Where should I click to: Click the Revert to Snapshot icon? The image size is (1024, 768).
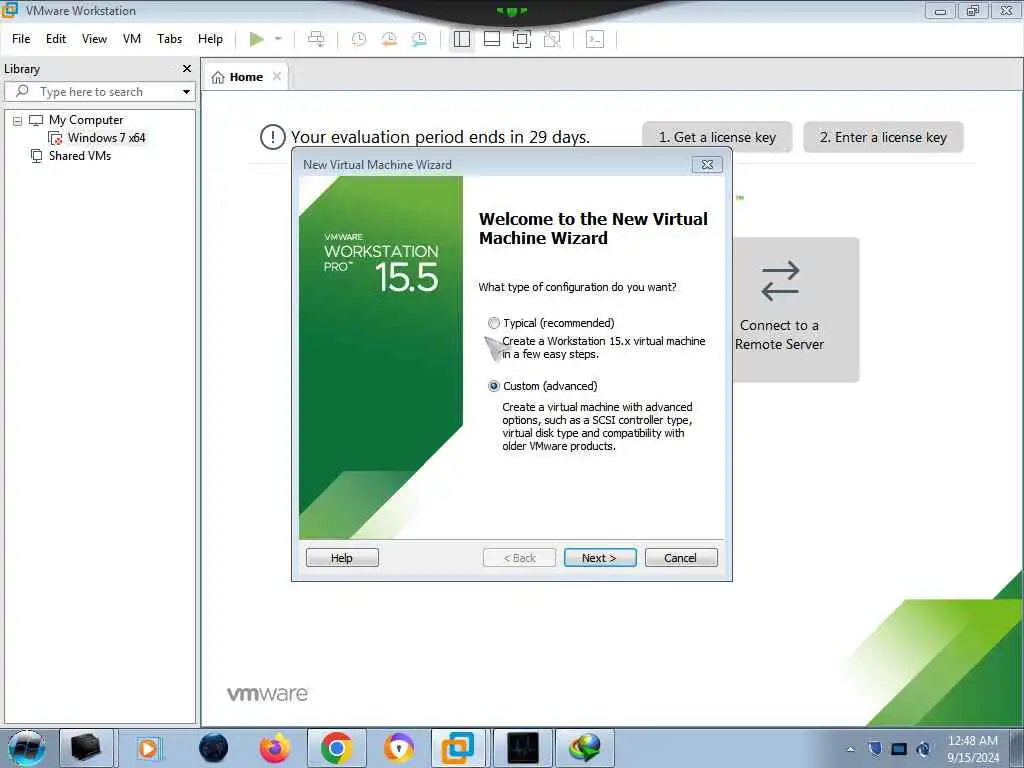click(389, 39)
